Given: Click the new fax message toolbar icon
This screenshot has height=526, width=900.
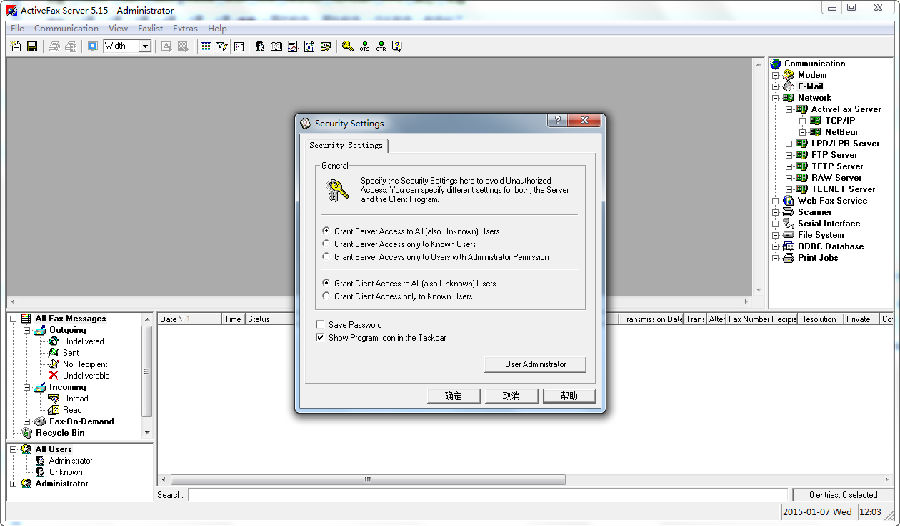Looking at the screenshot, I should point(16,47).
